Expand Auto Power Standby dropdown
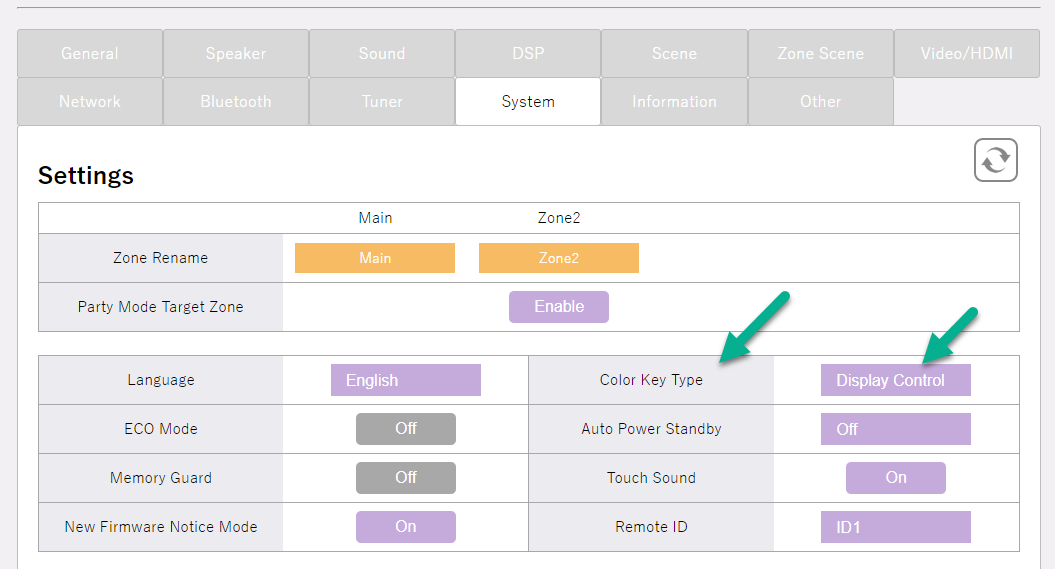This screenshot has height=569, width=1055. click(x=895, y=429)
